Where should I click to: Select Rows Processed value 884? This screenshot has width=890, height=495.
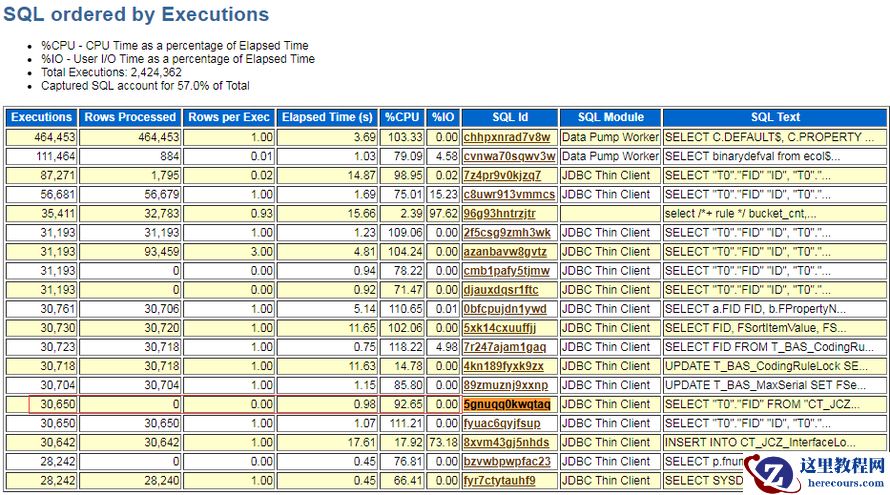click(170, 156)
